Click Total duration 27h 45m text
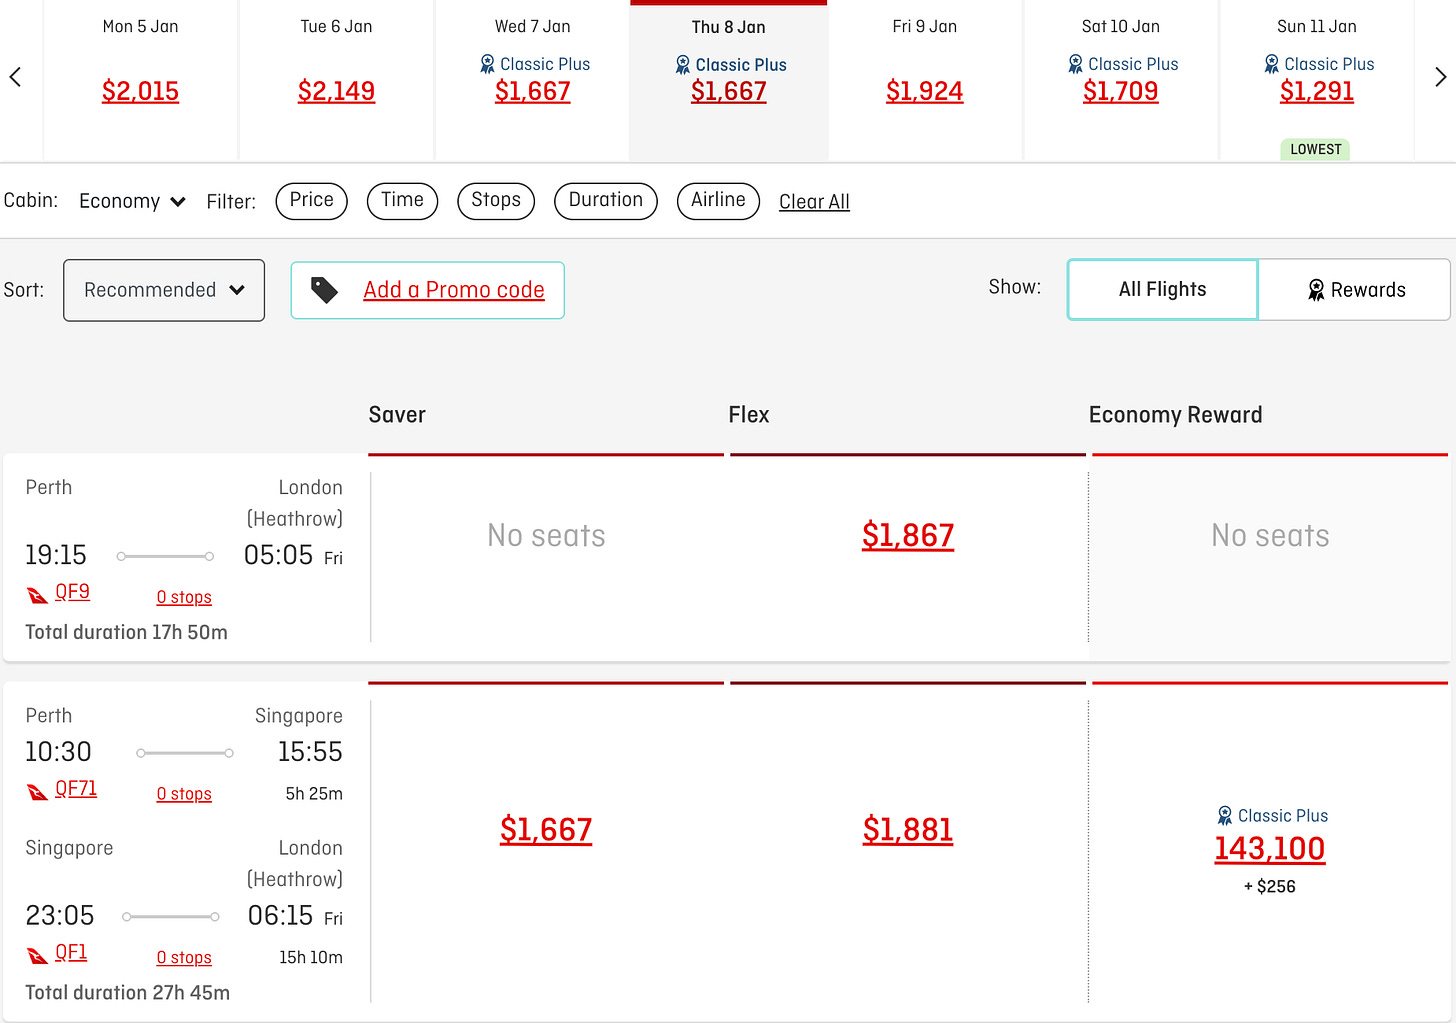This screenshot has height=1023, width=1456. [x=128, y=993]
